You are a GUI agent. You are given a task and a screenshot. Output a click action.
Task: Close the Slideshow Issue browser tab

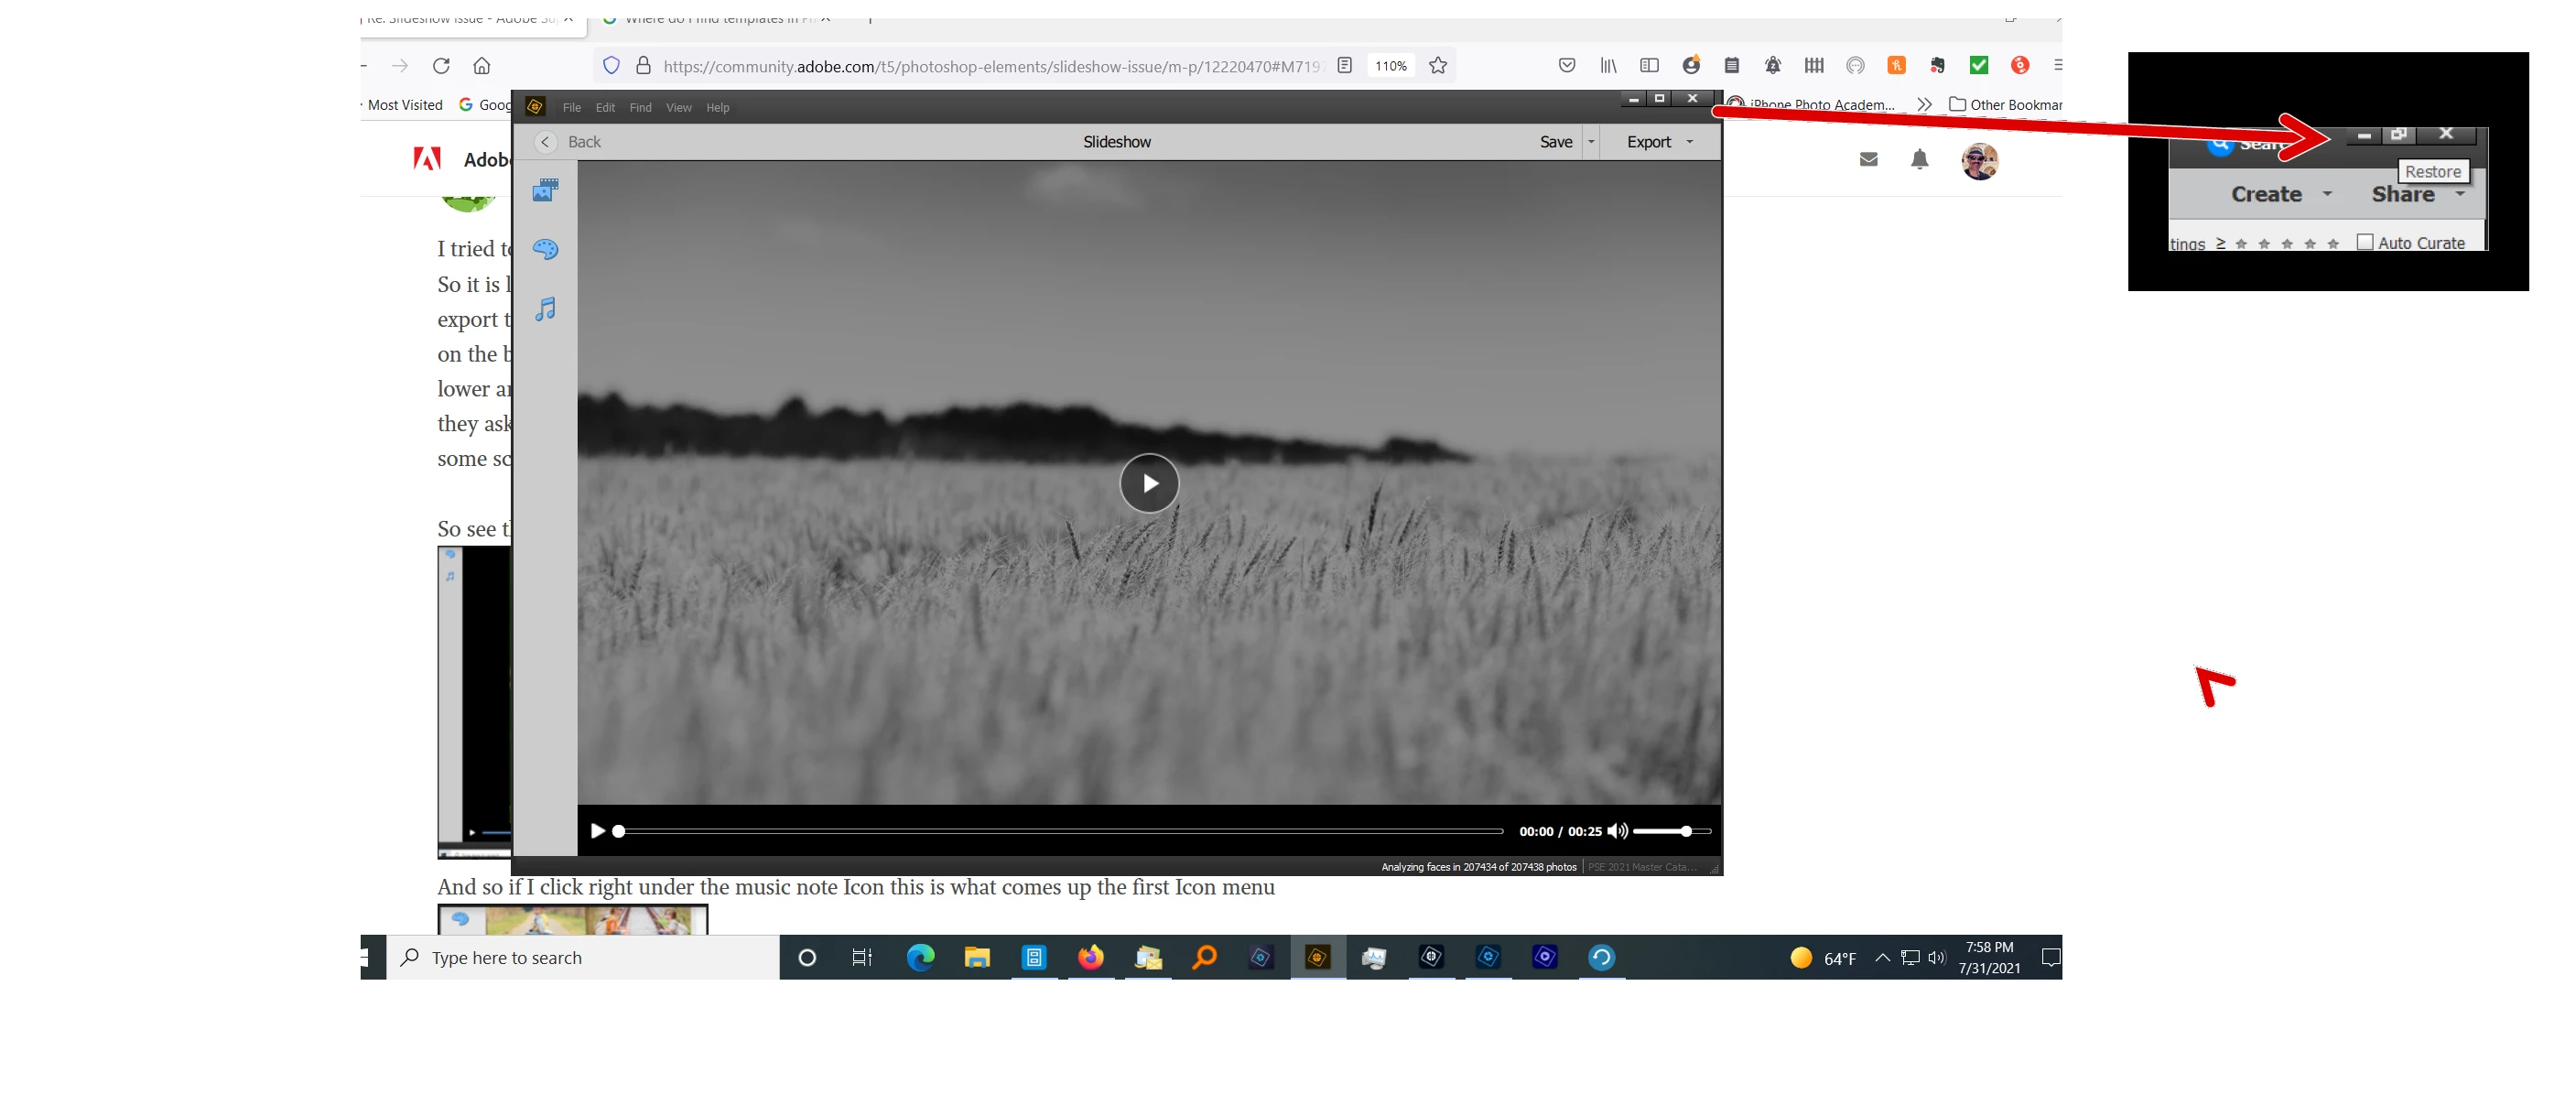pyautogui.click(x=568, y=19)
